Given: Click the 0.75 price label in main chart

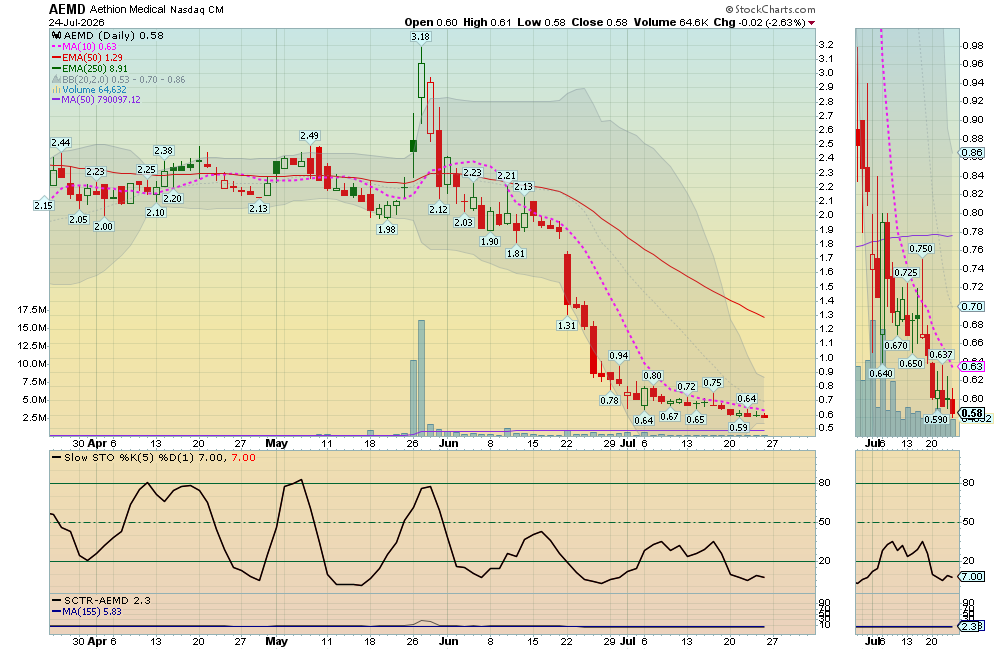Looking at the screenshot, I should click(x=712, y=383).
